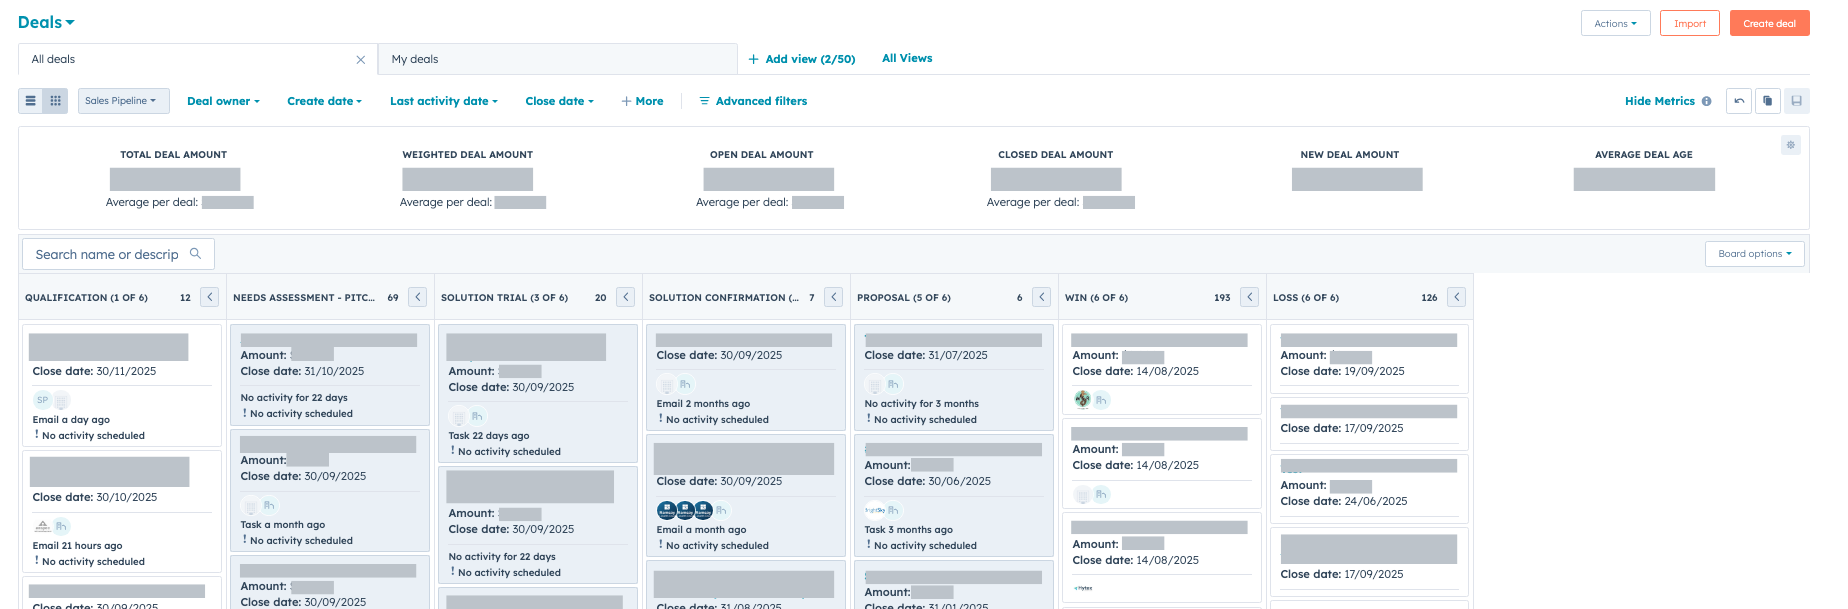Collapse the Solution Confirmation column
Screen dimensions: 1848x609
pyautogui.click(x=834, y=297)
